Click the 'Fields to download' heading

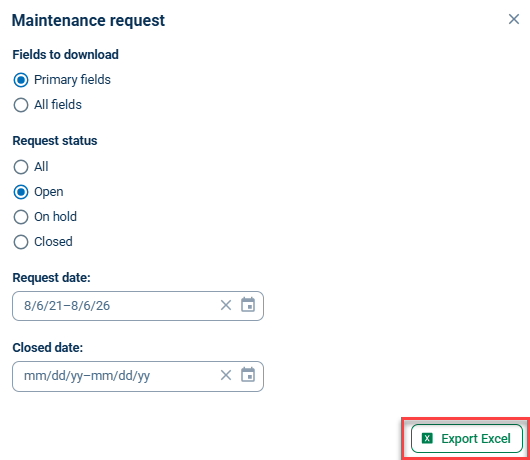click(x=66, y=54)
